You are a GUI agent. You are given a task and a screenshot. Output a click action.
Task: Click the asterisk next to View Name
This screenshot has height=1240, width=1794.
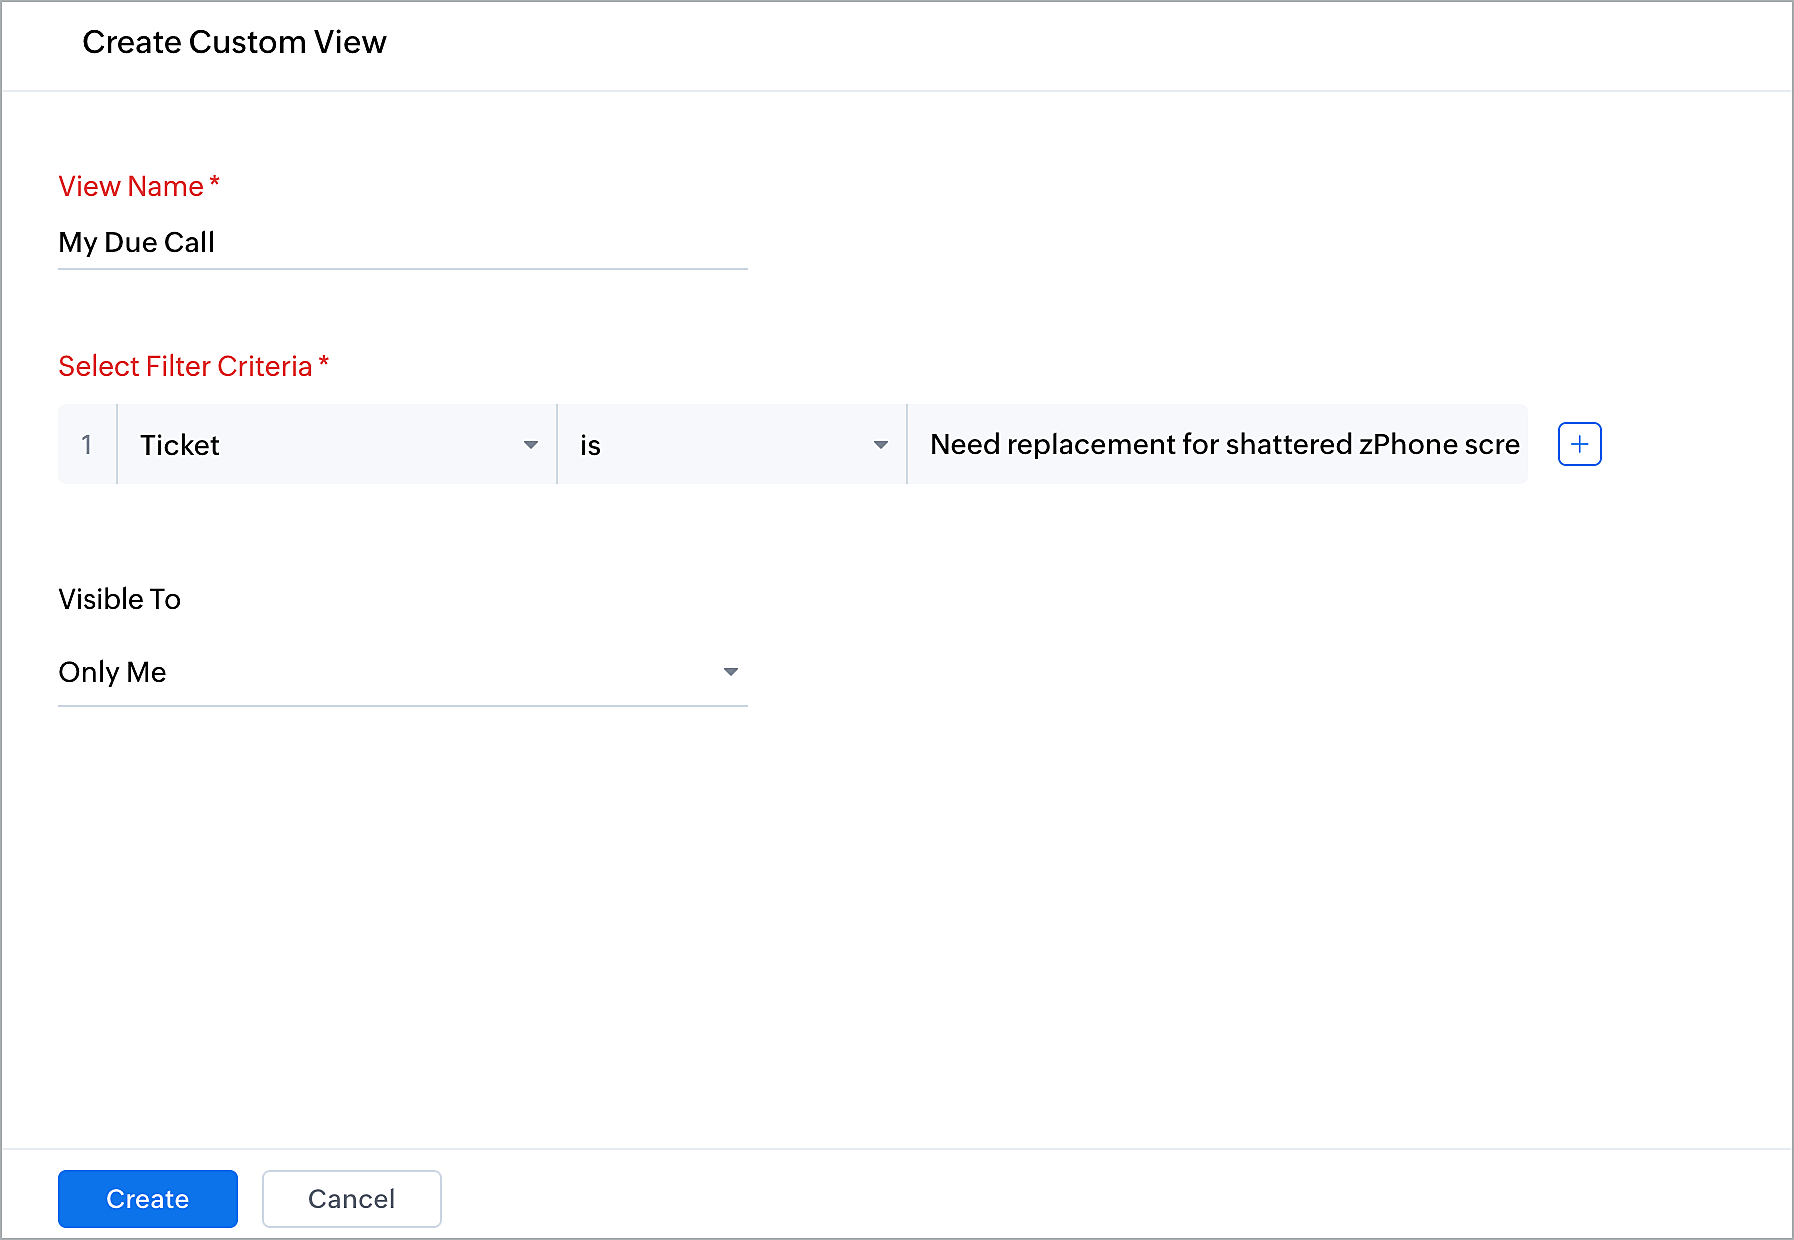click(x=214, y=183)
